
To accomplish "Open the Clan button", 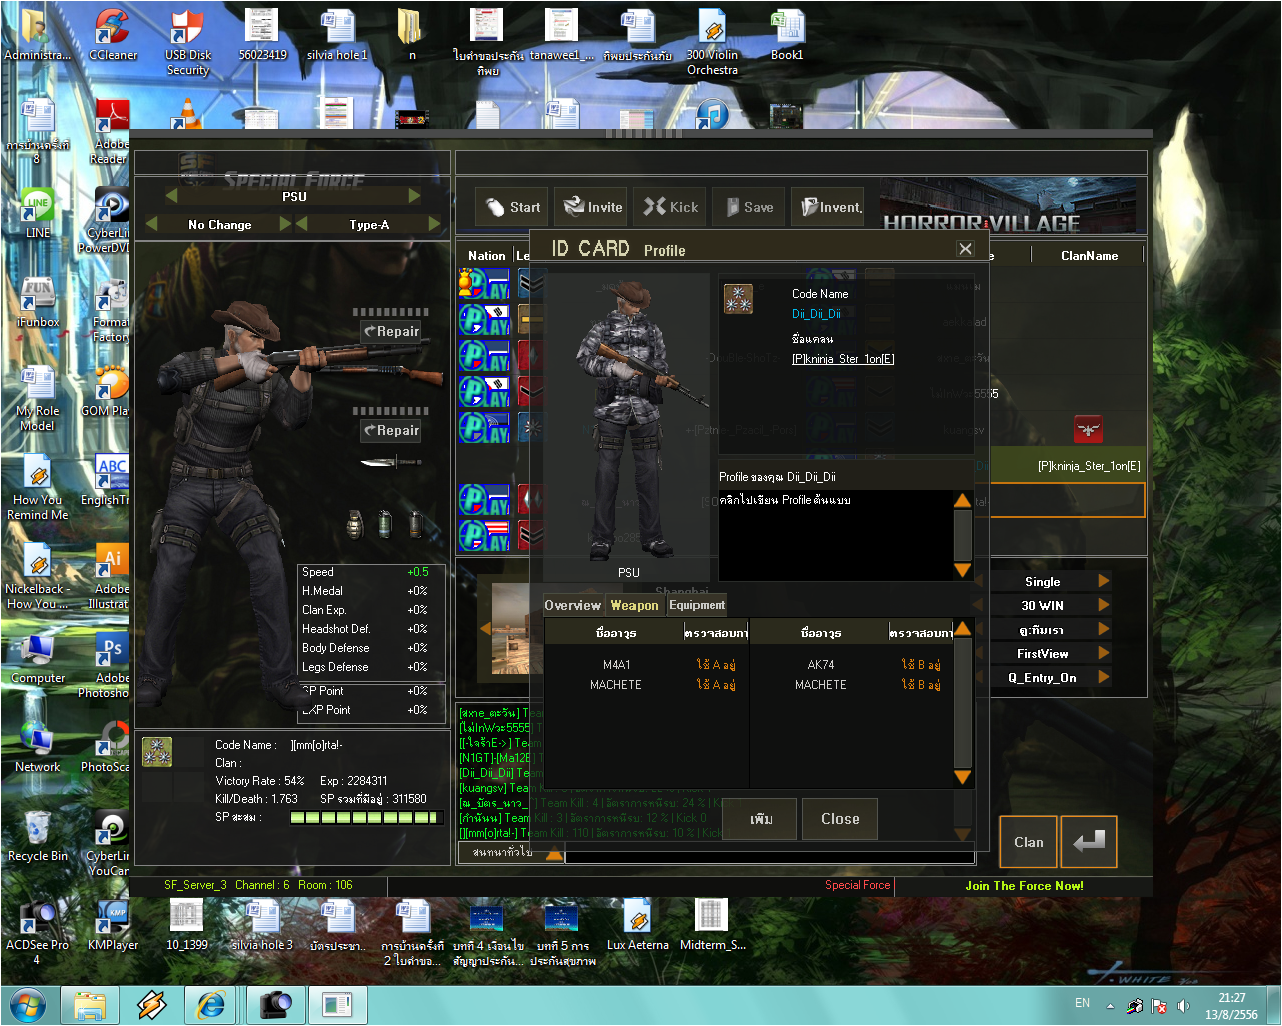I will point(1028,842).
